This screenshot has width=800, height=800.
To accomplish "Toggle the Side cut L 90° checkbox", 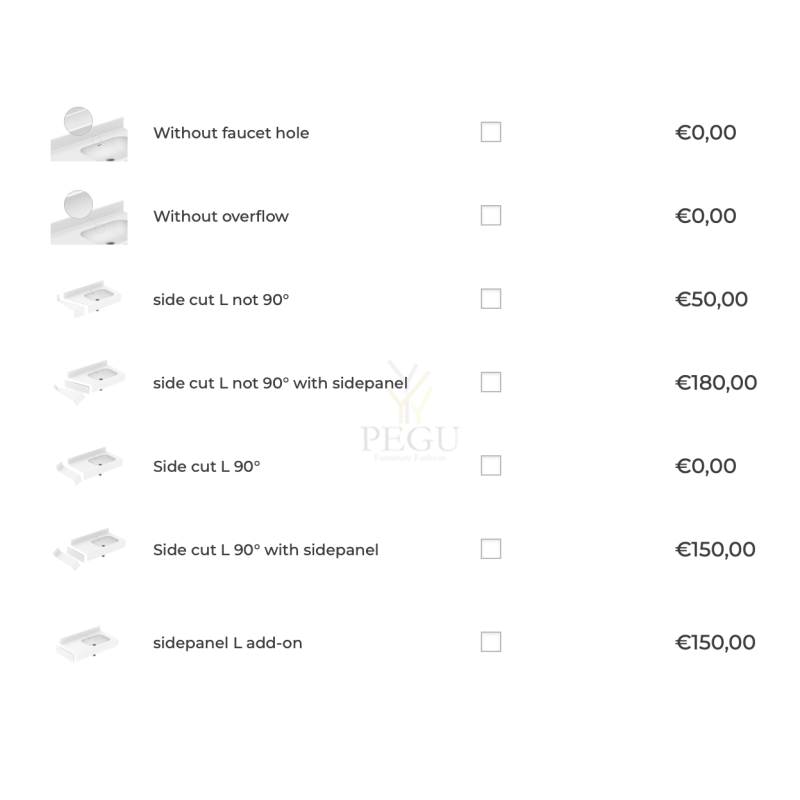I will [490, 465].
